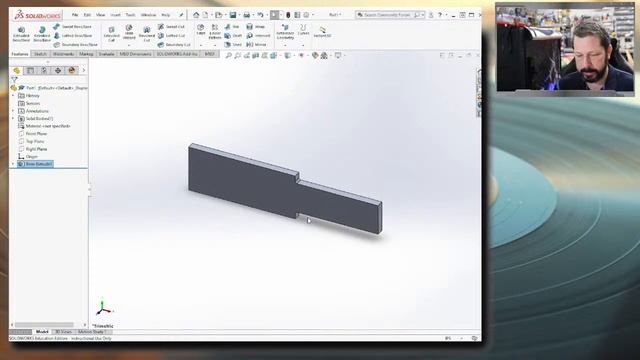Click the Zoom to Fit icon
The width and height of the screenshot is (640, 360).
tap(229, 55)
